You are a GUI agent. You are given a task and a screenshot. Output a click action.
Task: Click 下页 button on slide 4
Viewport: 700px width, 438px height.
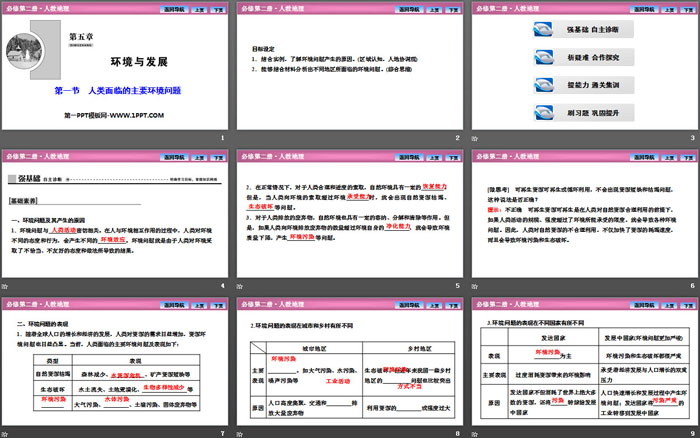tap(218, 157)
